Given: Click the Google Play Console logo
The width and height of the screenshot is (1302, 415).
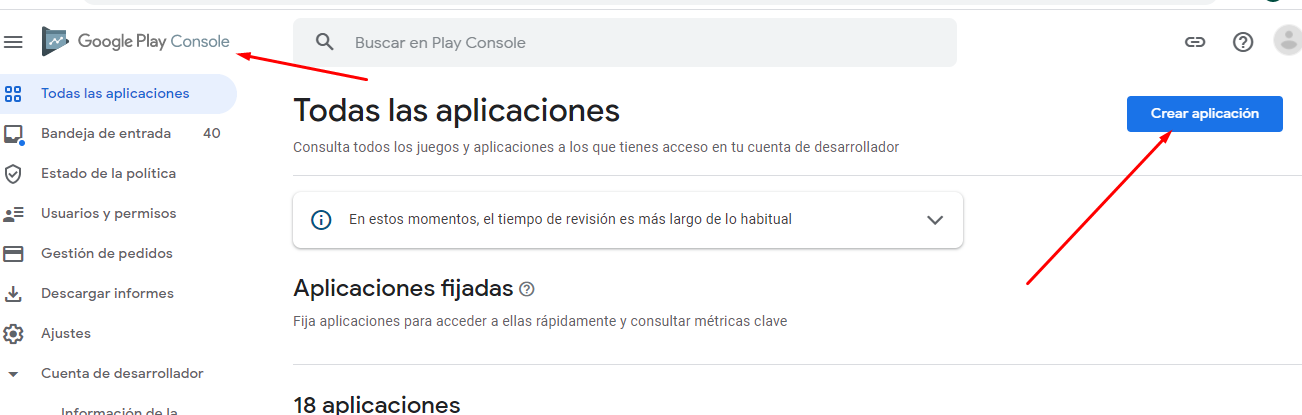Looking at the screenshot, I should pos(136,42).
